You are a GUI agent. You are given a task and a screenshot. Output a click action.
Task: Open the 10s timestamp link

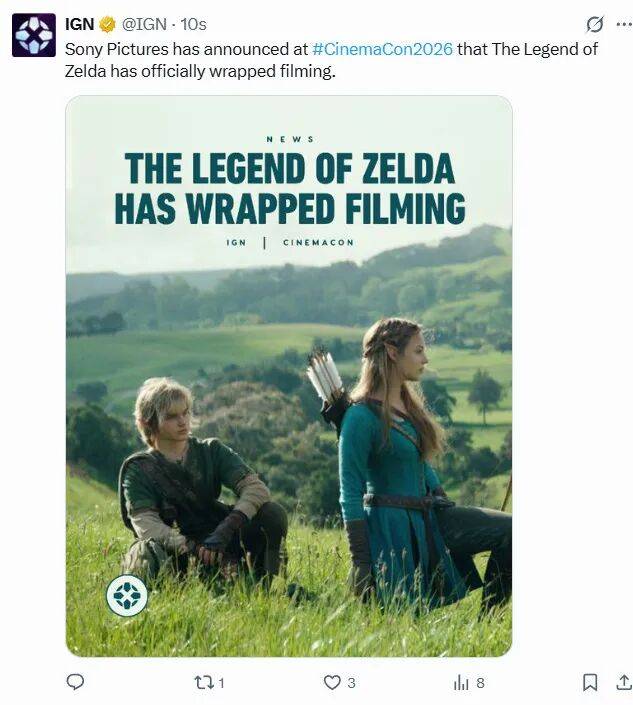pyautogui.click(x=193, y=24)
